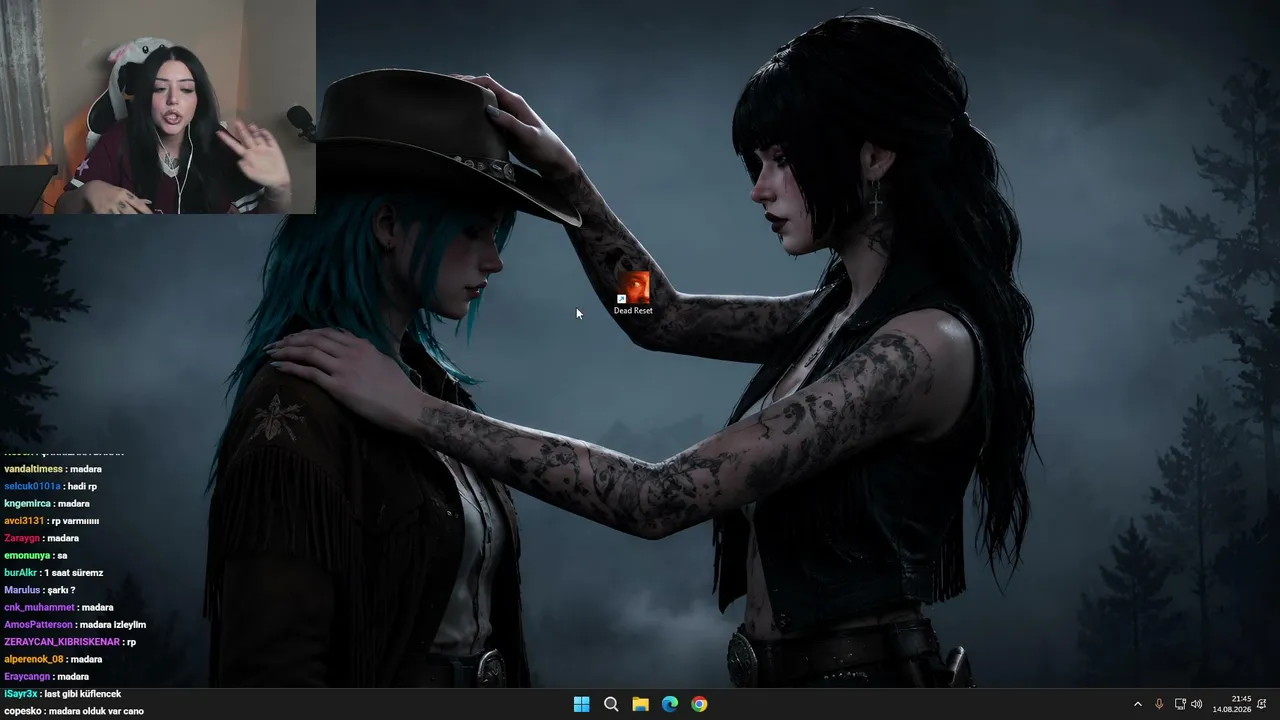
Task: Select Zaraygn's "madara" chat line
Action: tap(42, 538)
